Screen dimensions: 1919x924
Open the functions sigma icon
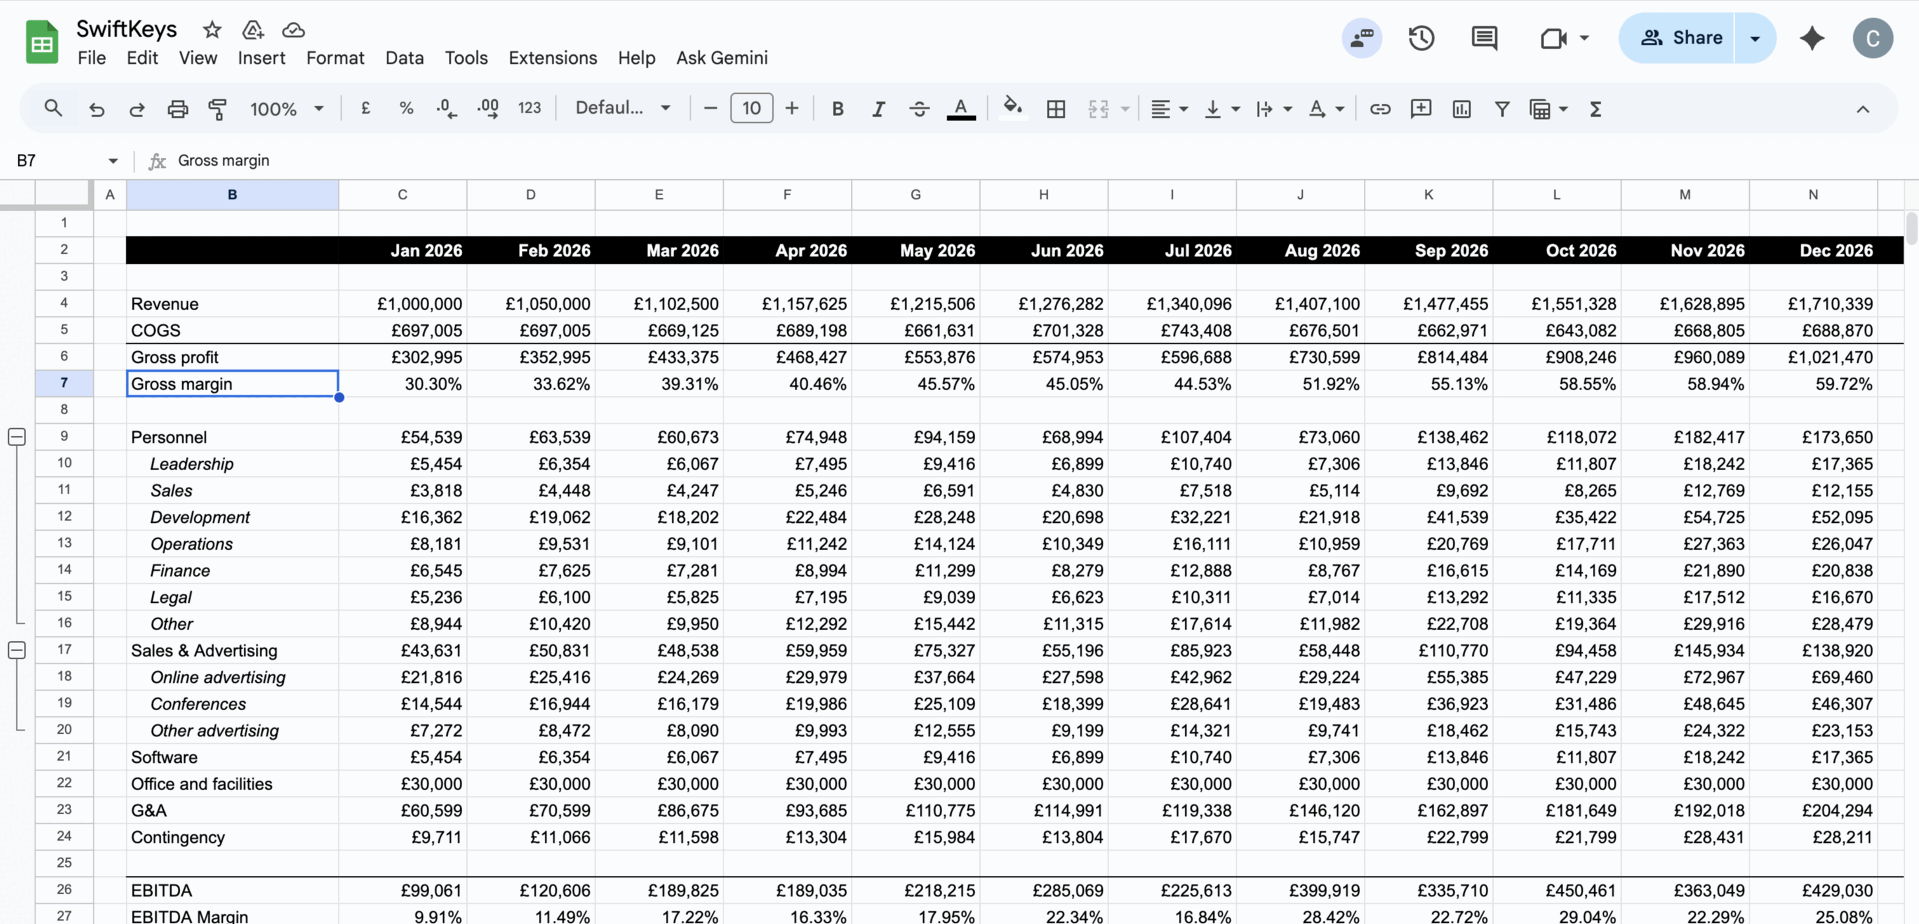(1595, 109)
